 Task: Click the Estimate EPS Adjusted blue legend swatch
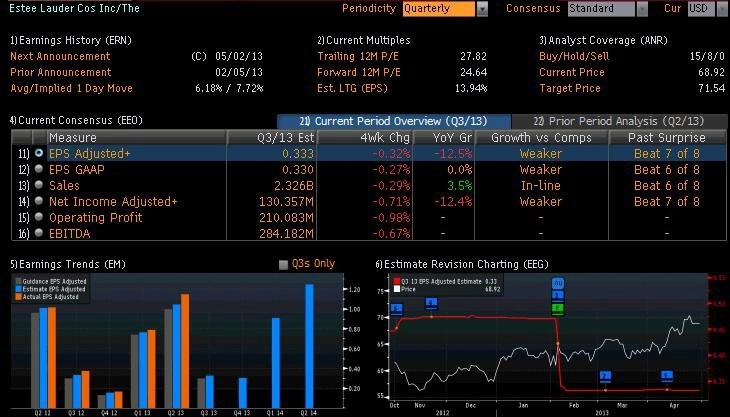tap(19, 289)
